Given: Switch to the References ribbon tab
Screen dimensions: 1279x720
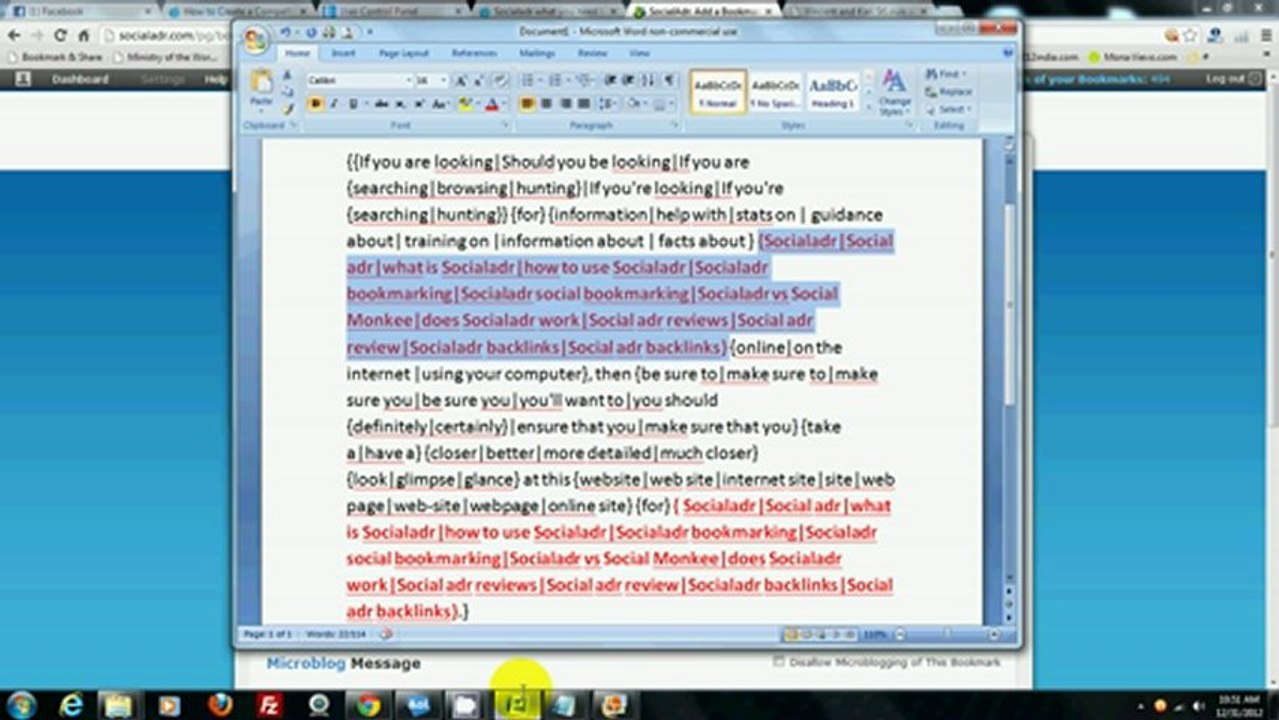Looking at the screenshot, I should pyautogui.click(x=474, y=53).
